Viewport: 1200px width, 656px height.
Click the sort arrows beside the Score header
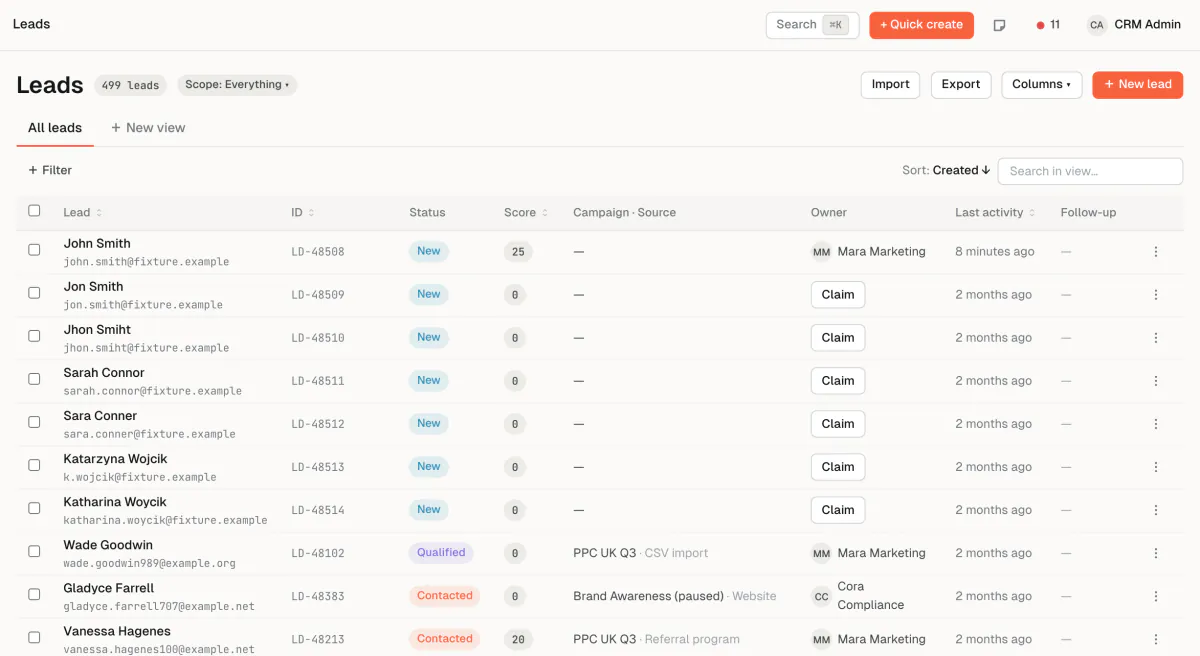click(545, 213)
